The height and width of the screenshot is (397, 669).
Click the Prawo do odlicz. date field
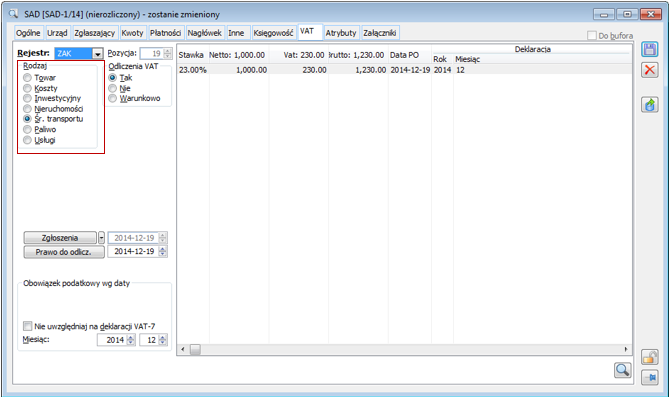coord(133,251)
